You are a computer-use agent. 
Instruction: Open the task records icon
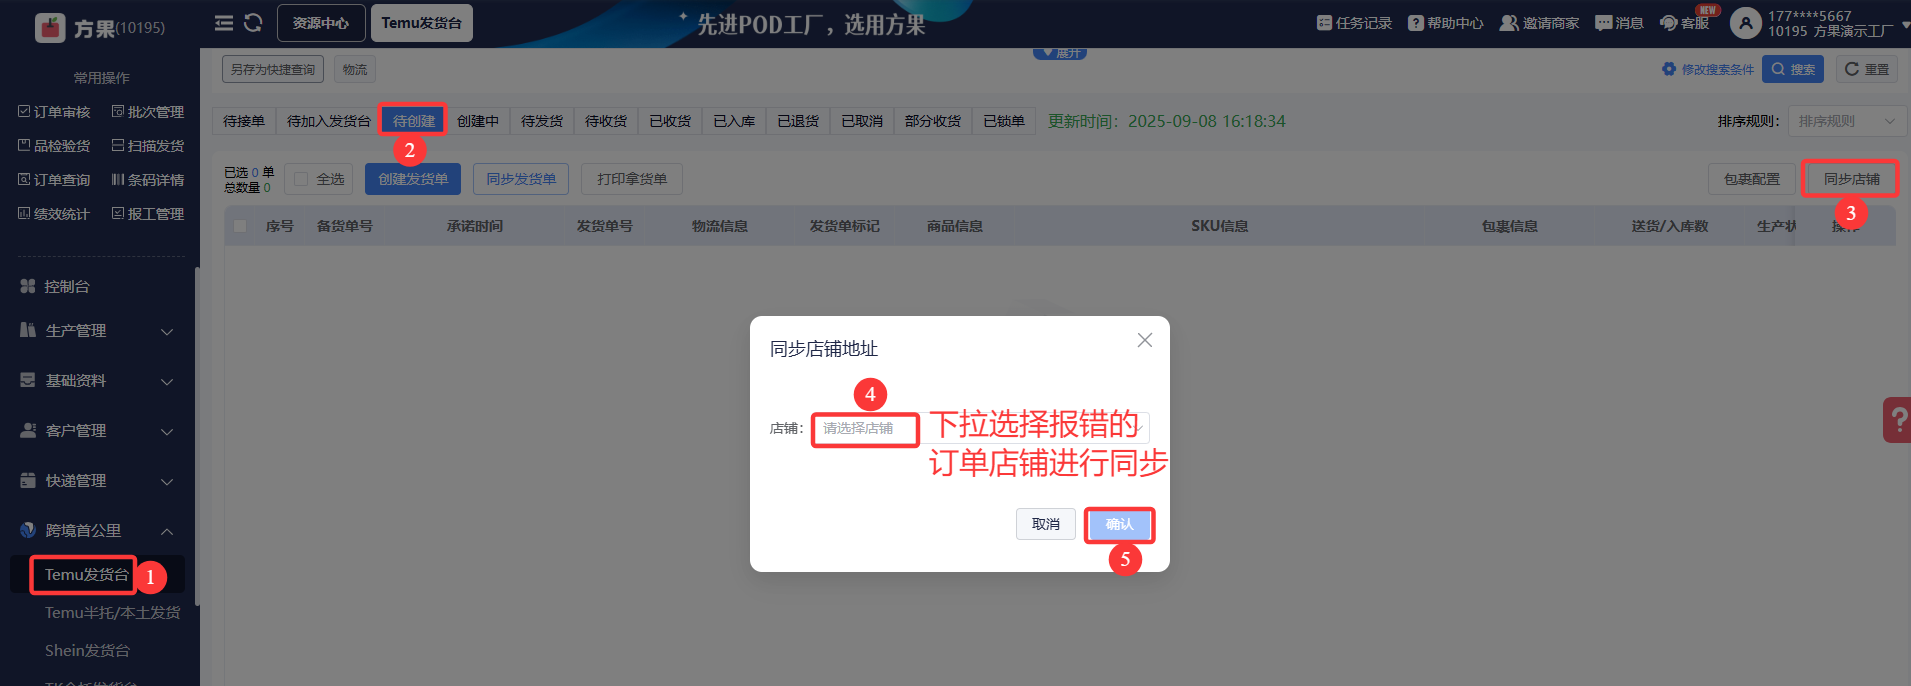[x=1324, y=23]
